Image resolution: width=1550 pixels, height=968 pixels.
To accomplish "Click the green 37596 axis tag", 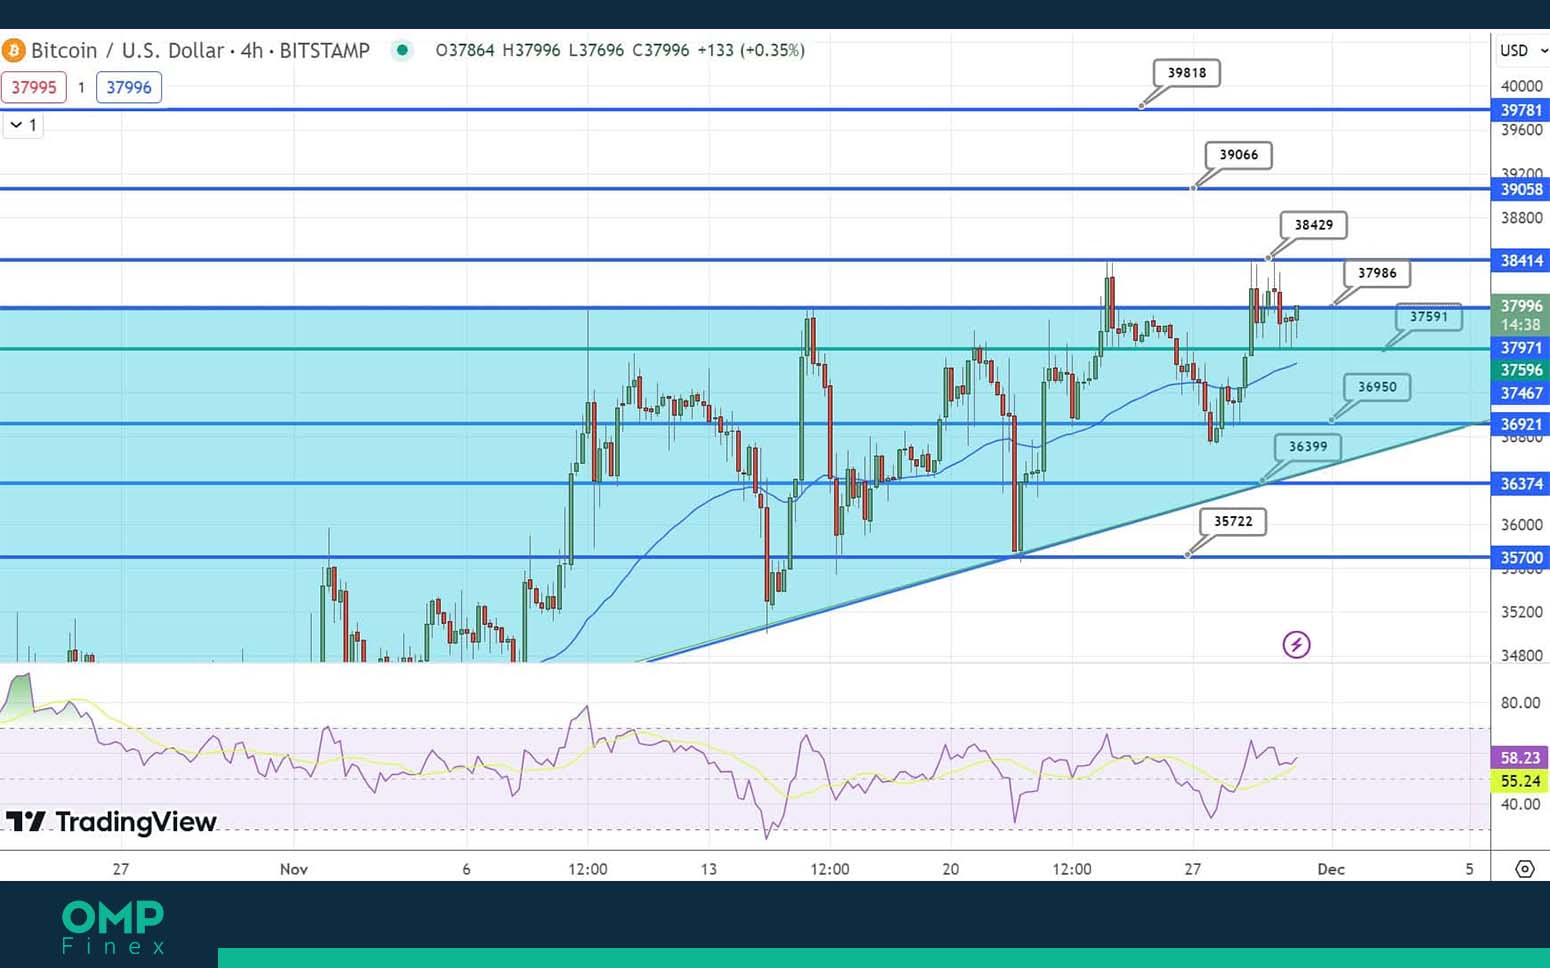I will pyautogui.click(x=1520, y=370).
